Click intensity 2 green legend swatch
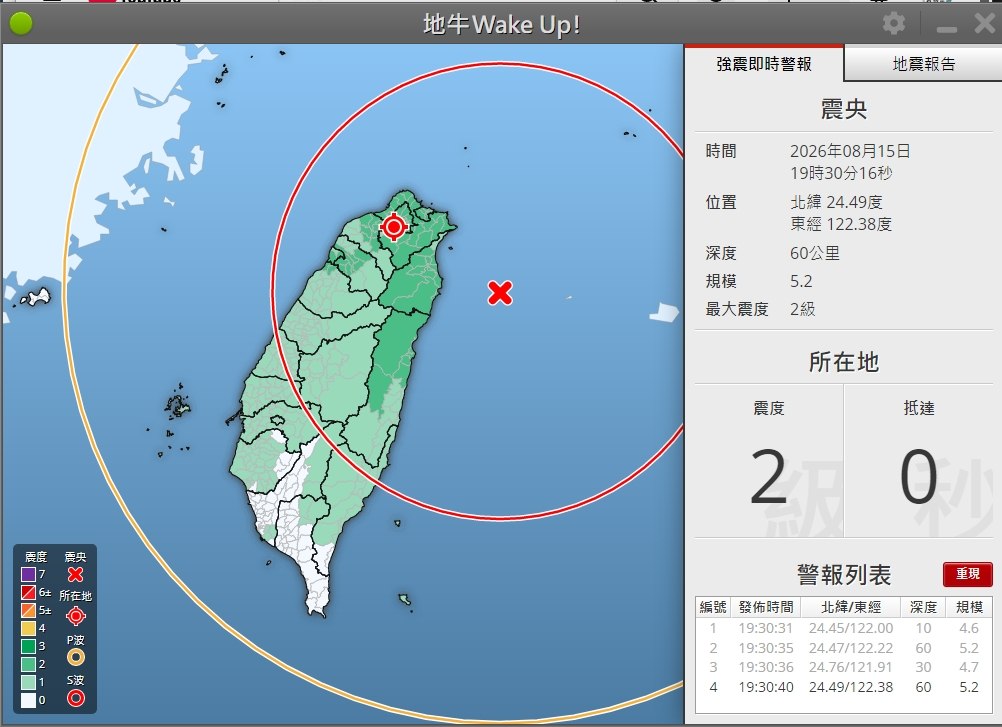The height and width of the screenshot is (727, 1002). 28,664
